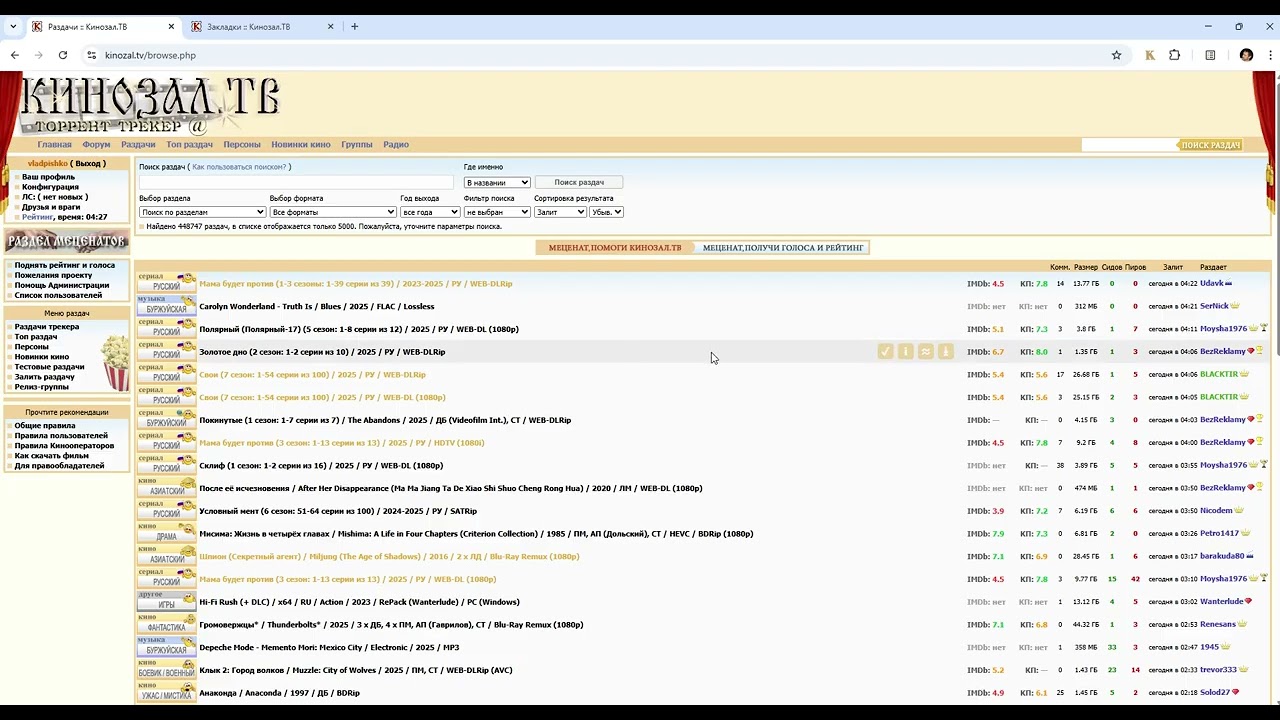Open the 'Поиск по разделам' section dropdown
This screenshot has height=720, width=1280.
tap(202, 212)
